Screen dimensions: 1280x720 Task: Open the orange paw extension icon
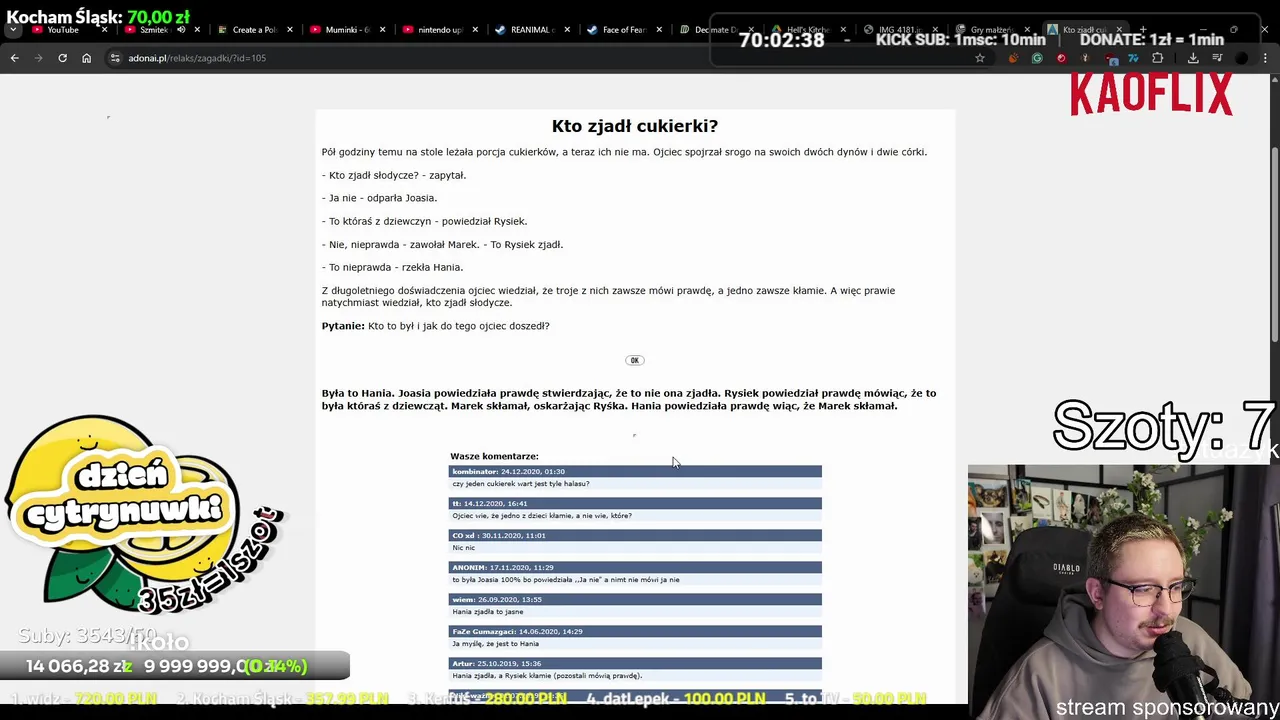(1013, 58)
